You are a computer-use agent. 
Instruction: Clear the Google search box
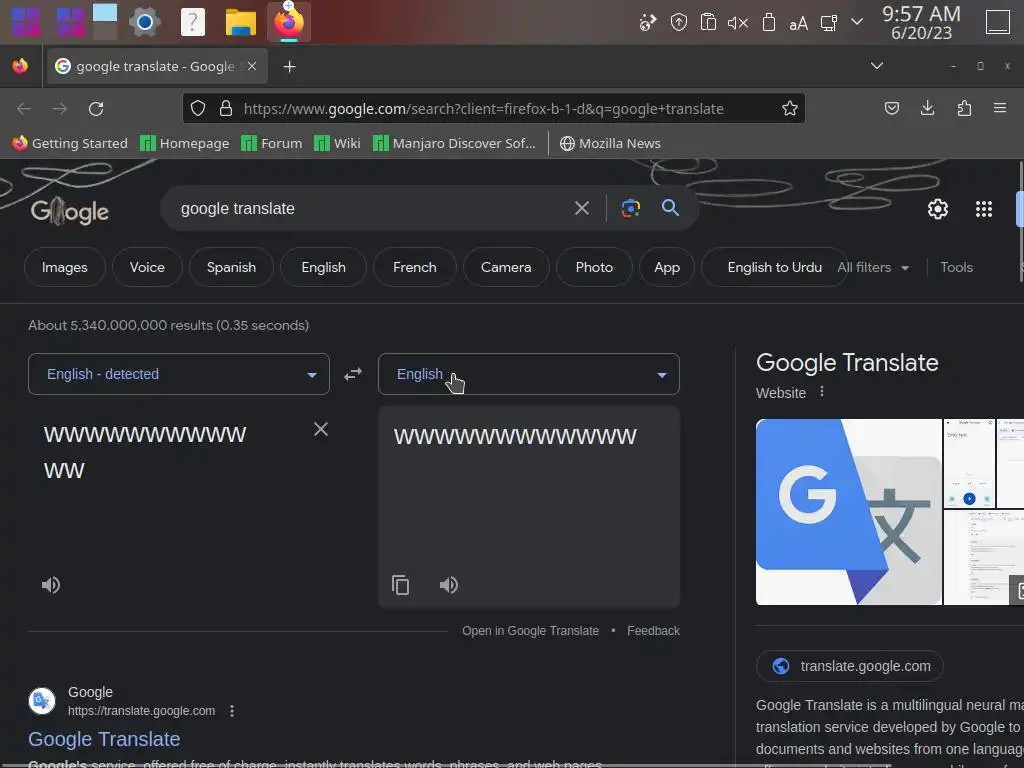point(581,208)
